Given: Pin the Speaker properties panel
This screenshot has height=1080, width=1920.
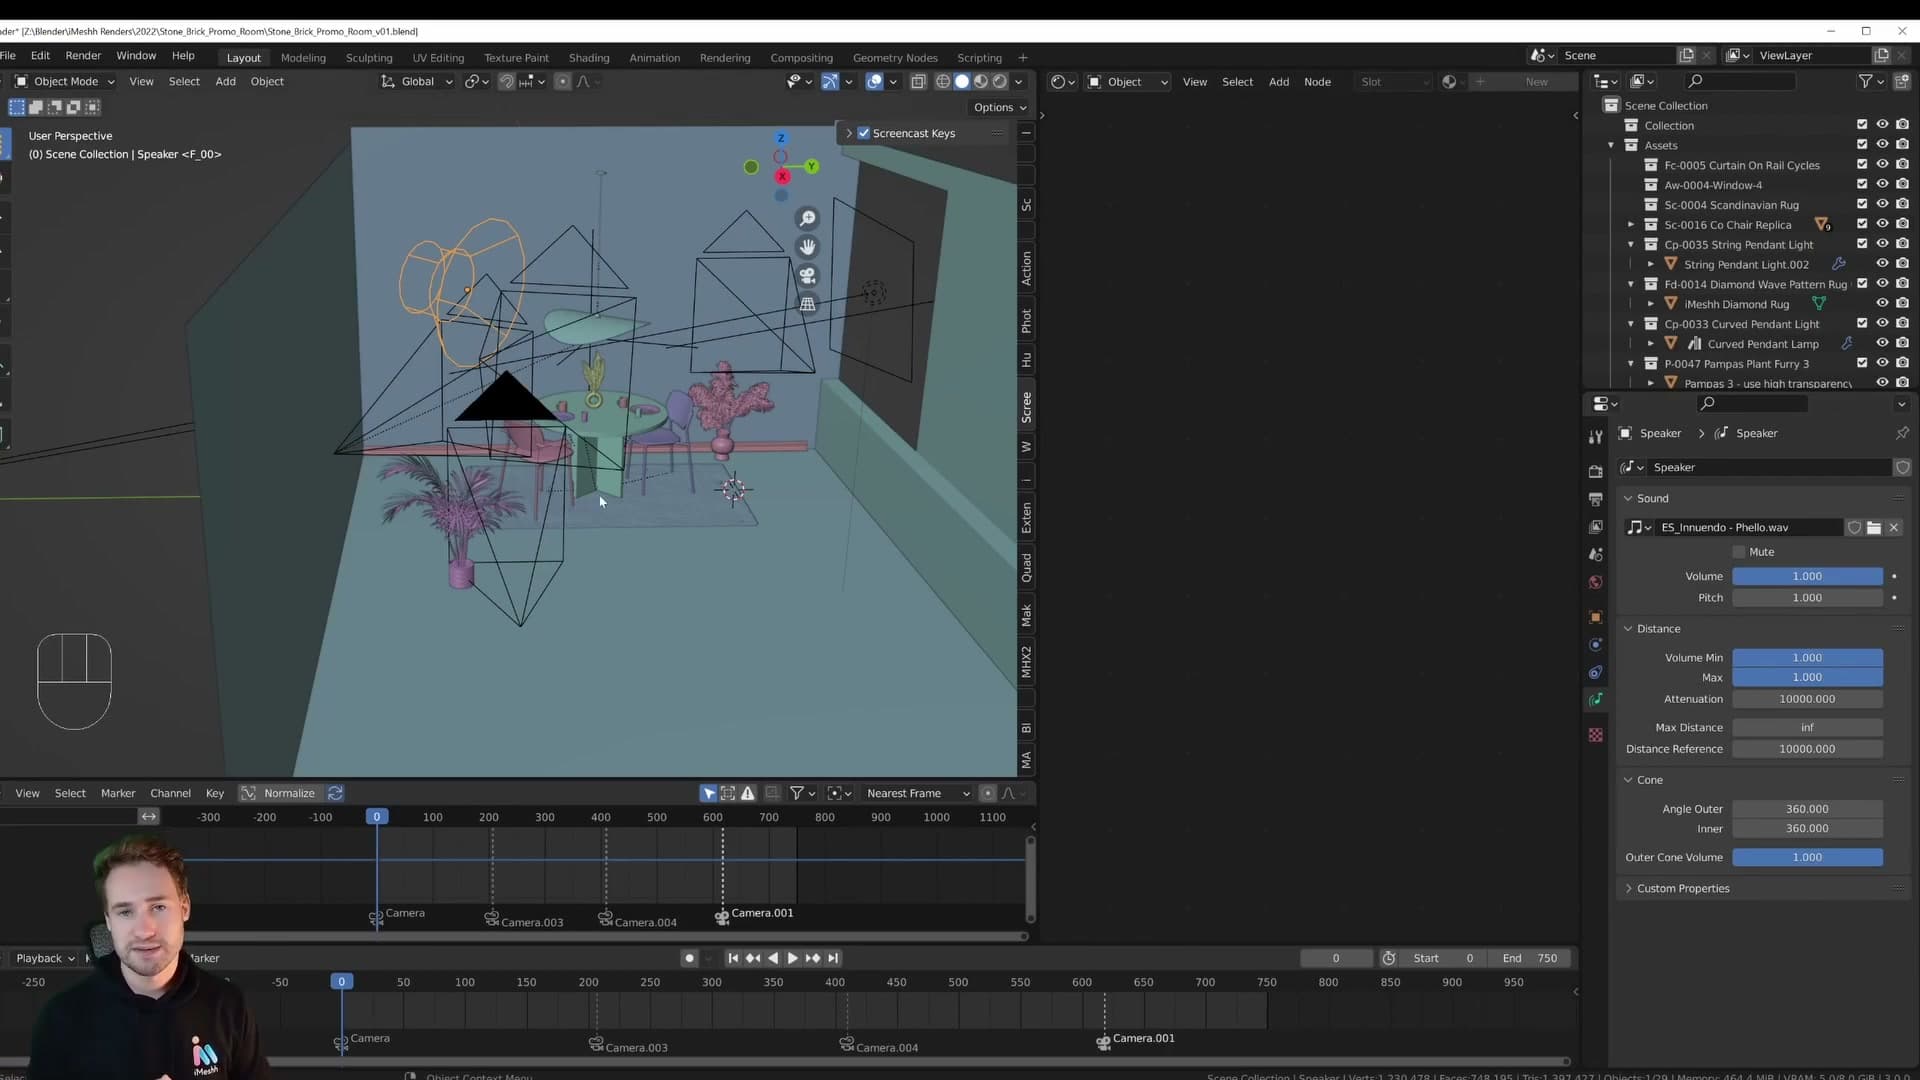Looking at the screenshot, I should (x=1901, y=433).
